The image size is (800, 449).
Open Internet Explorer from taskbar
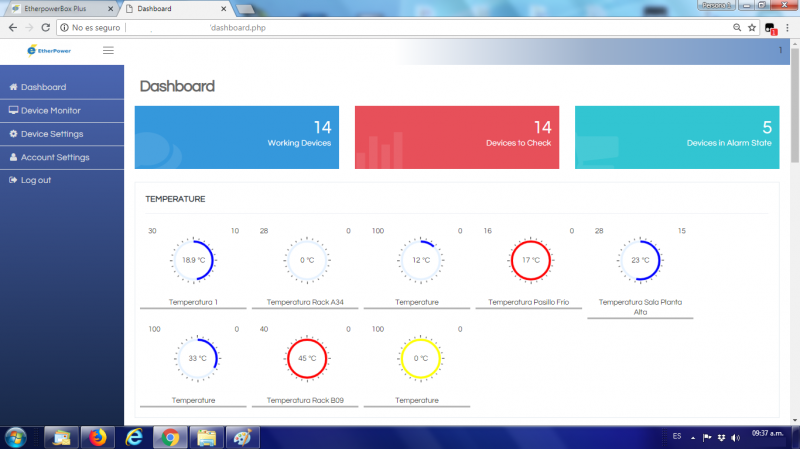(x=134, y=437)
